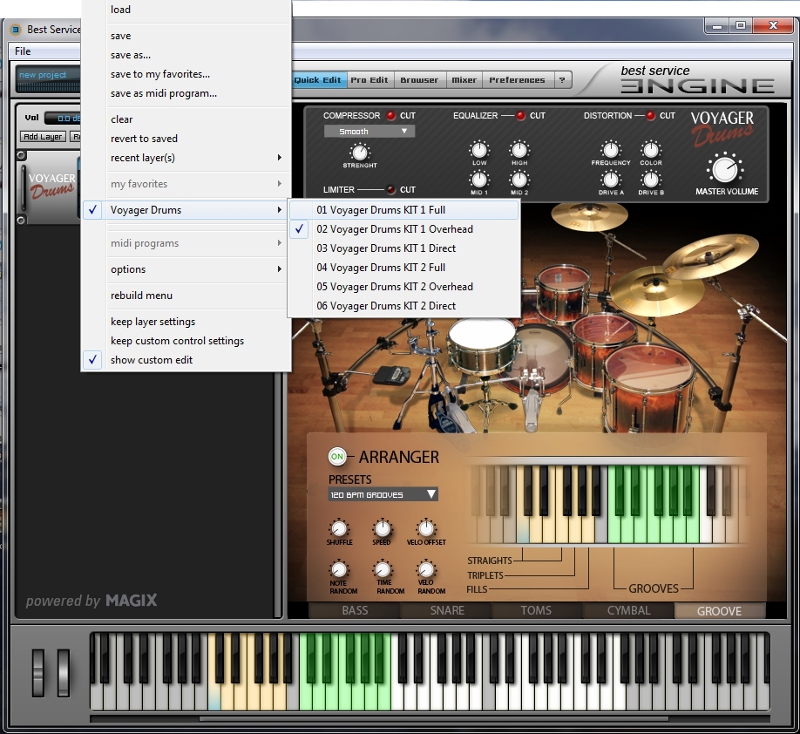Choose load from the menu
Screen dimensions: 800x734
click(x=186, y=10)
